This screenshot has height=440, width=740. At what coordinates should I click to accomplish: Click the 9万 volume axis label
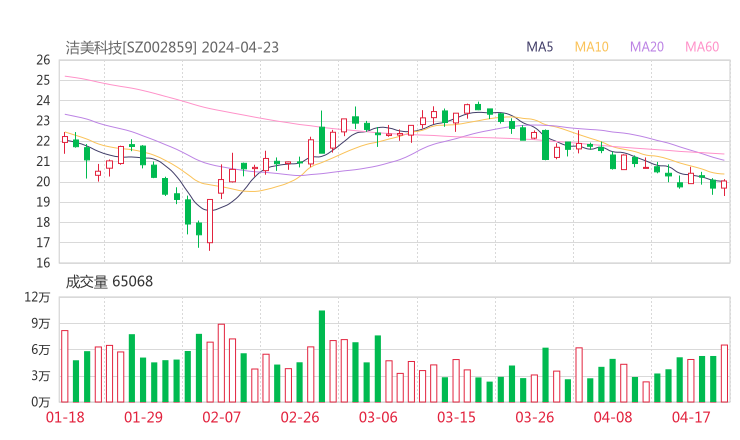tap(41, 323)
